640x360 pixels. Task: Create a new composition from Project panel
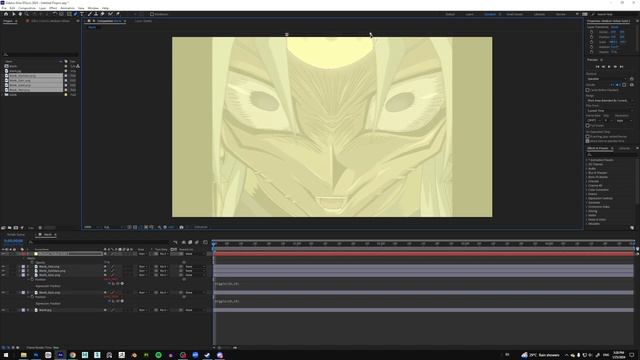[16, 227]
